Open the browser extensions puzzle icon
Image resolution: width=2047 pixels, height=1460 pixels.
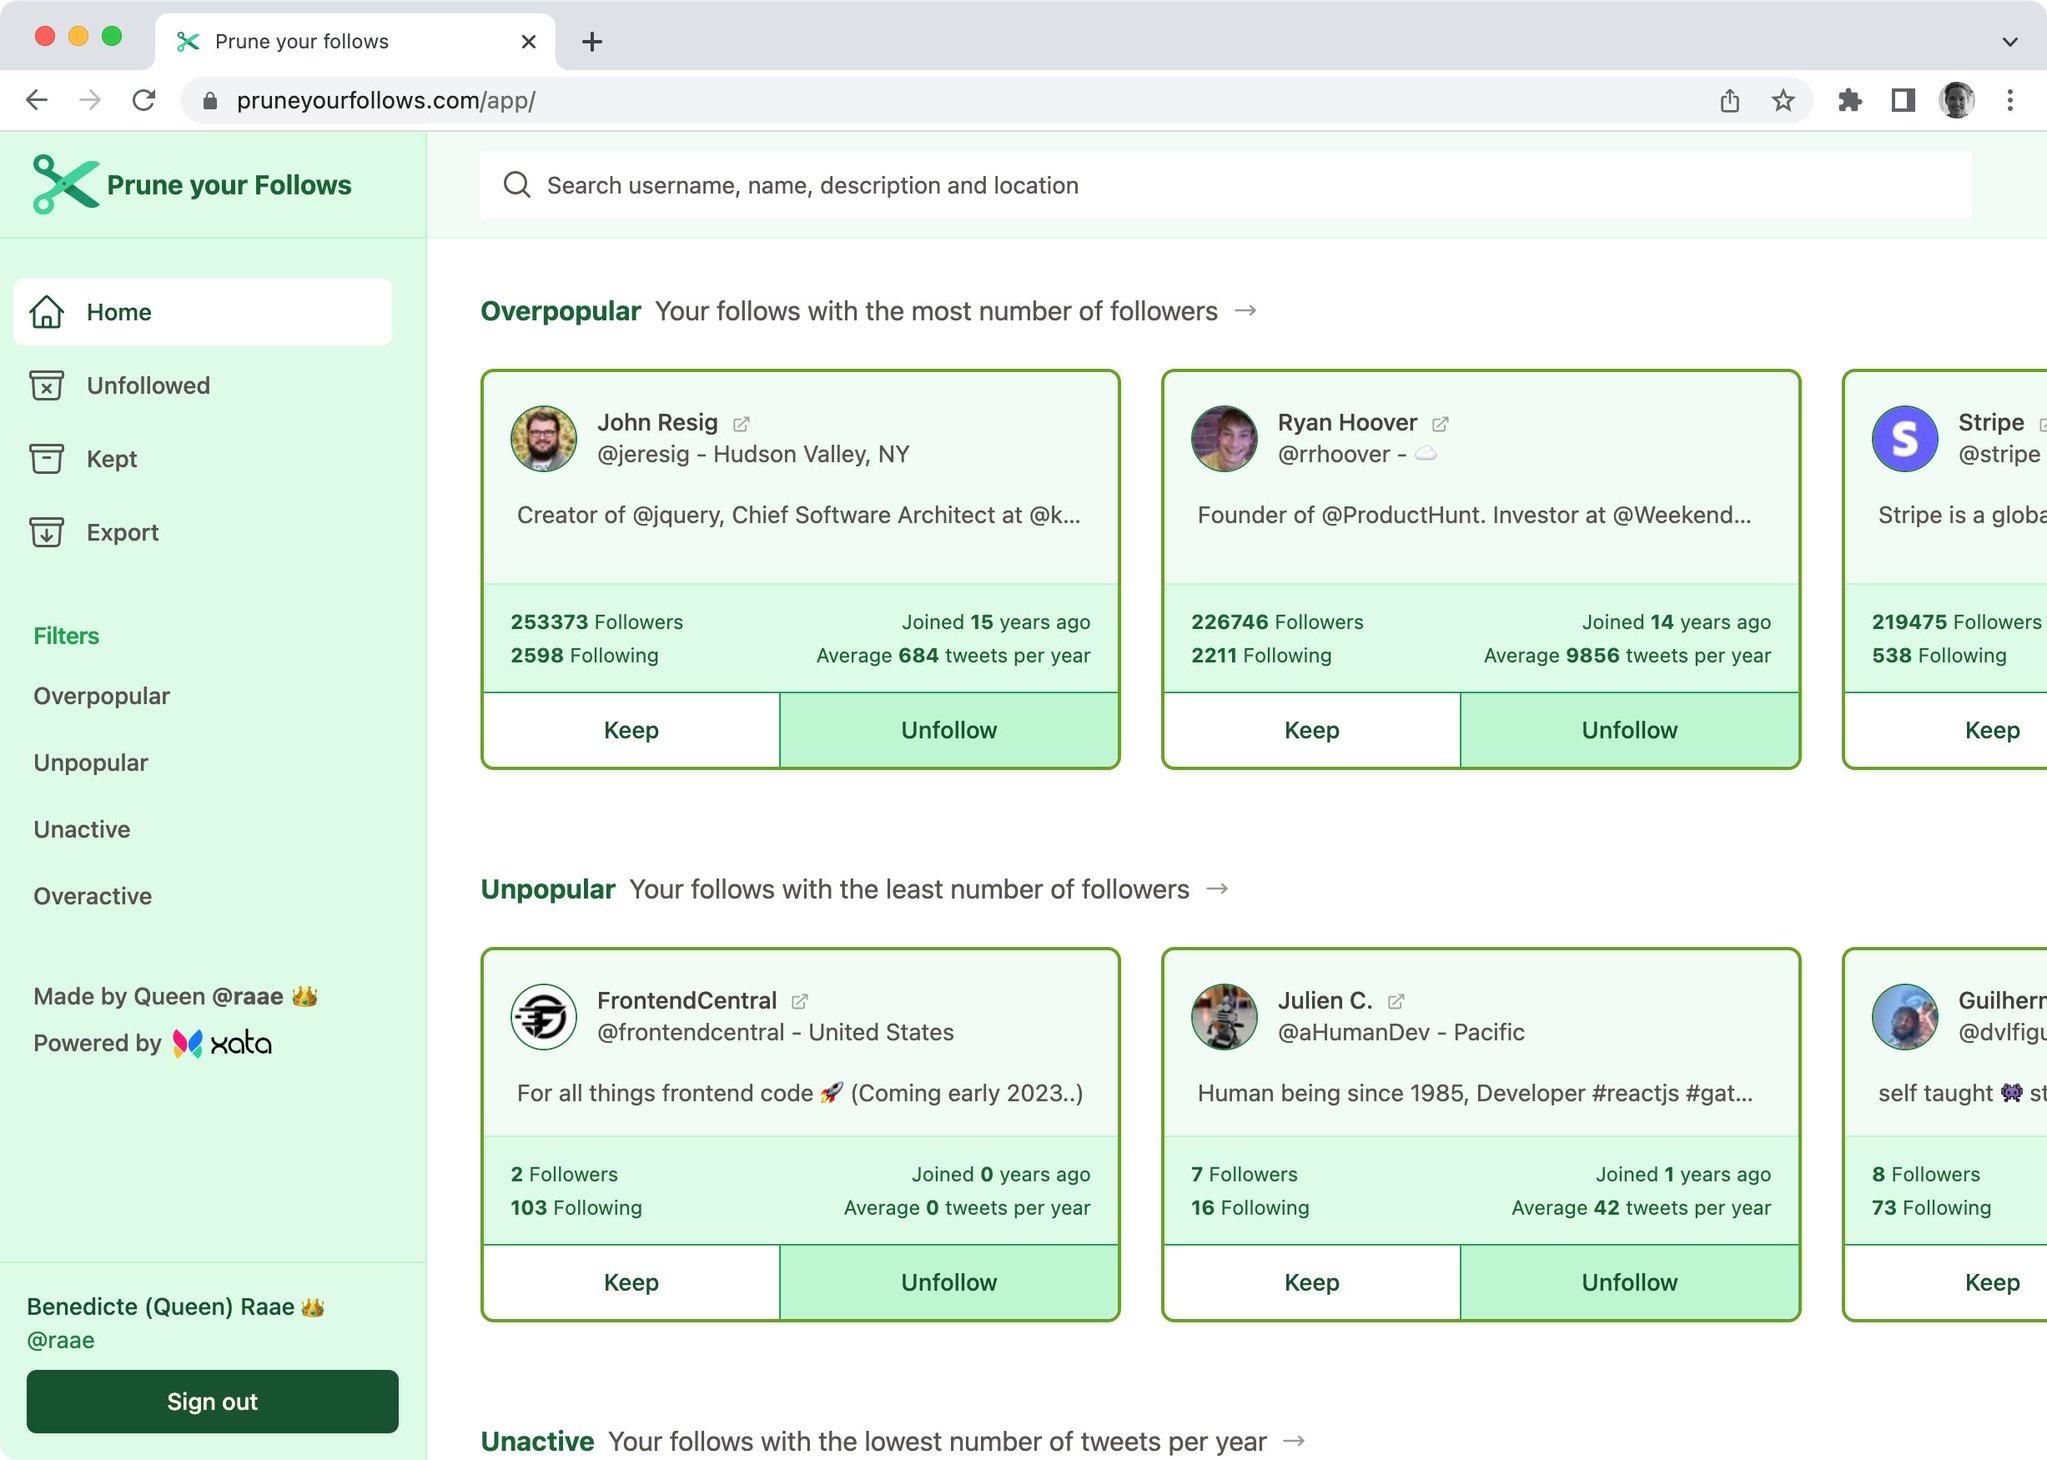(1849, 100)
